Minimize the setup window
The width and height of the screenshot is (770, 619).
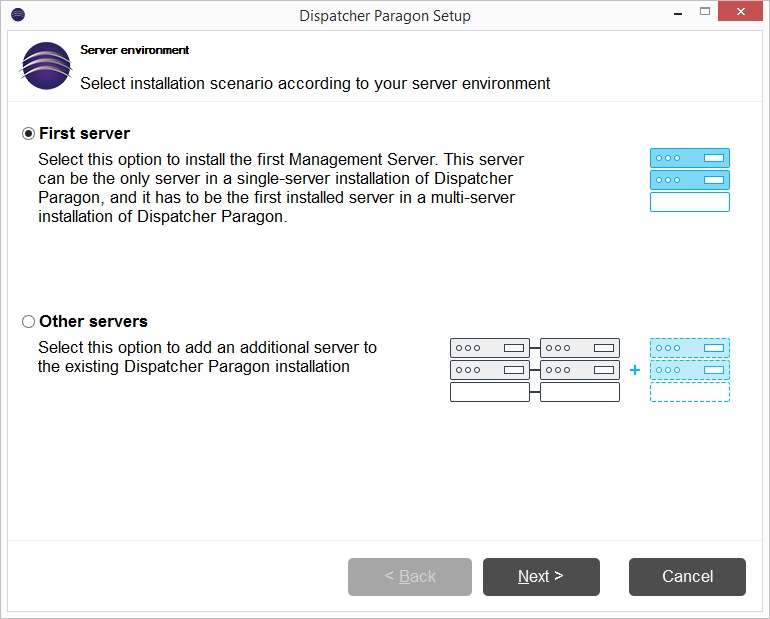point(678,13)
